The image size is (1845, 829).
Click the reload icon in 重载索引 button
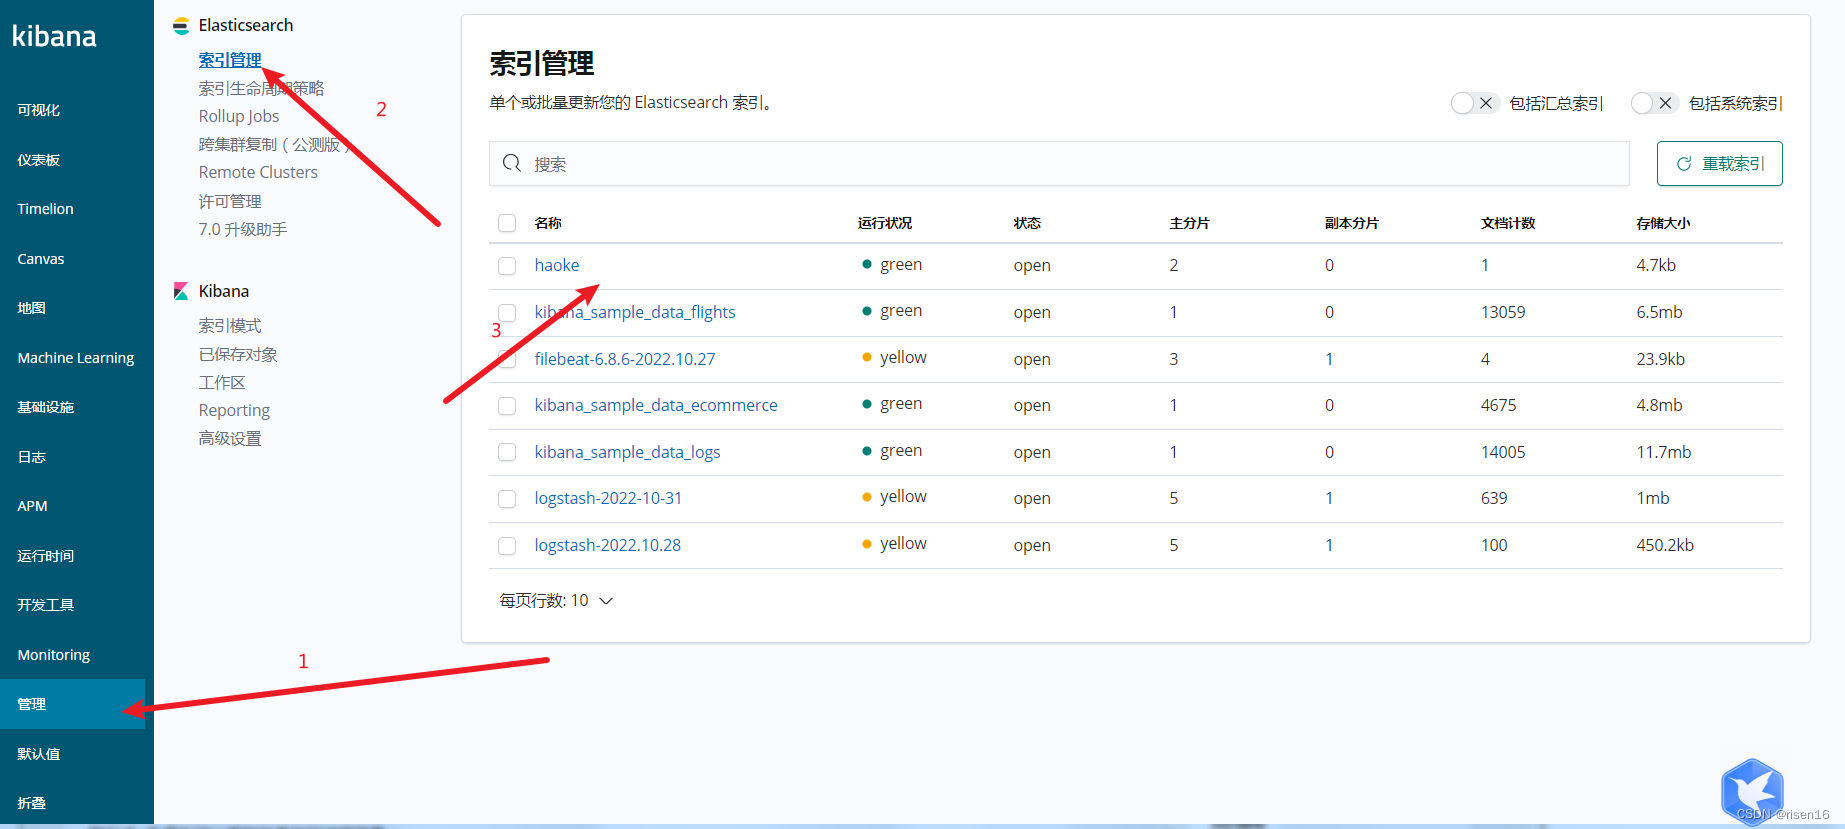1684,164
